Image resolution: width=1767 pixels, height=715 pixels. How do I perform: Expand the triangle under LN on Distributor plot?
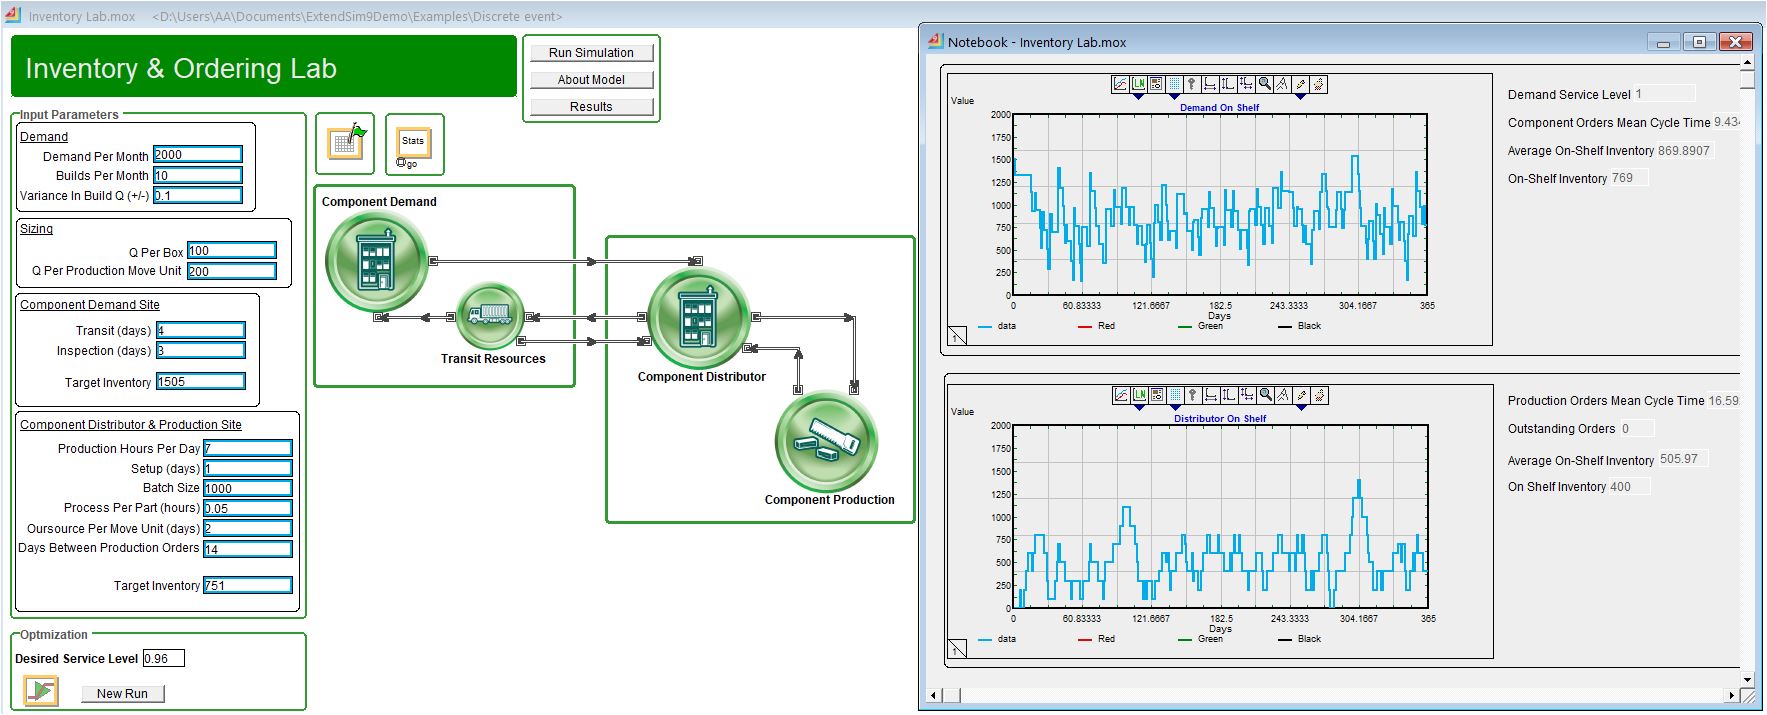coord(1139,408)
